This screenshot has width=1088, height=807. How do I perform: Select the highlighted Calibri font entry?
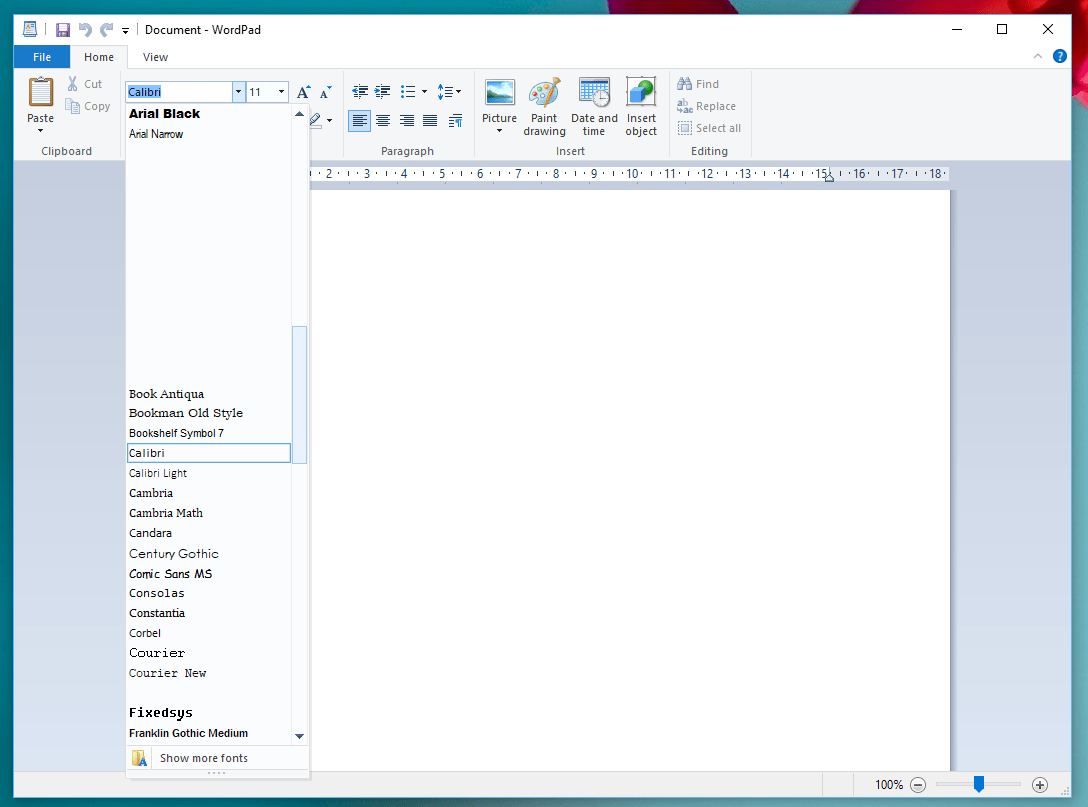208,453
